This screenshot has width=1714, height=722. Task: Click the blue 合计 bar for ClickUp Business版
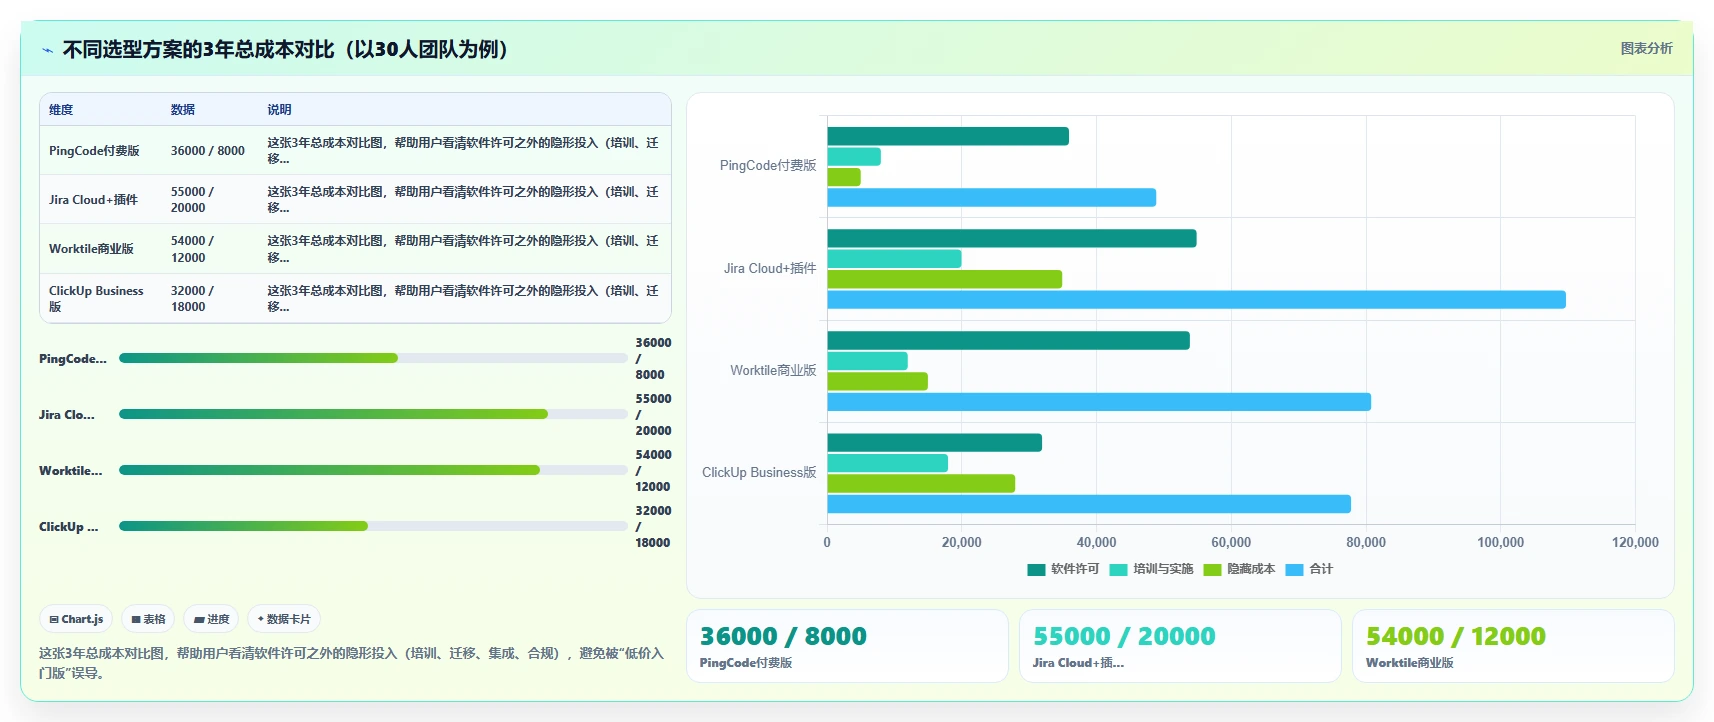click(x=1089, y=504)
